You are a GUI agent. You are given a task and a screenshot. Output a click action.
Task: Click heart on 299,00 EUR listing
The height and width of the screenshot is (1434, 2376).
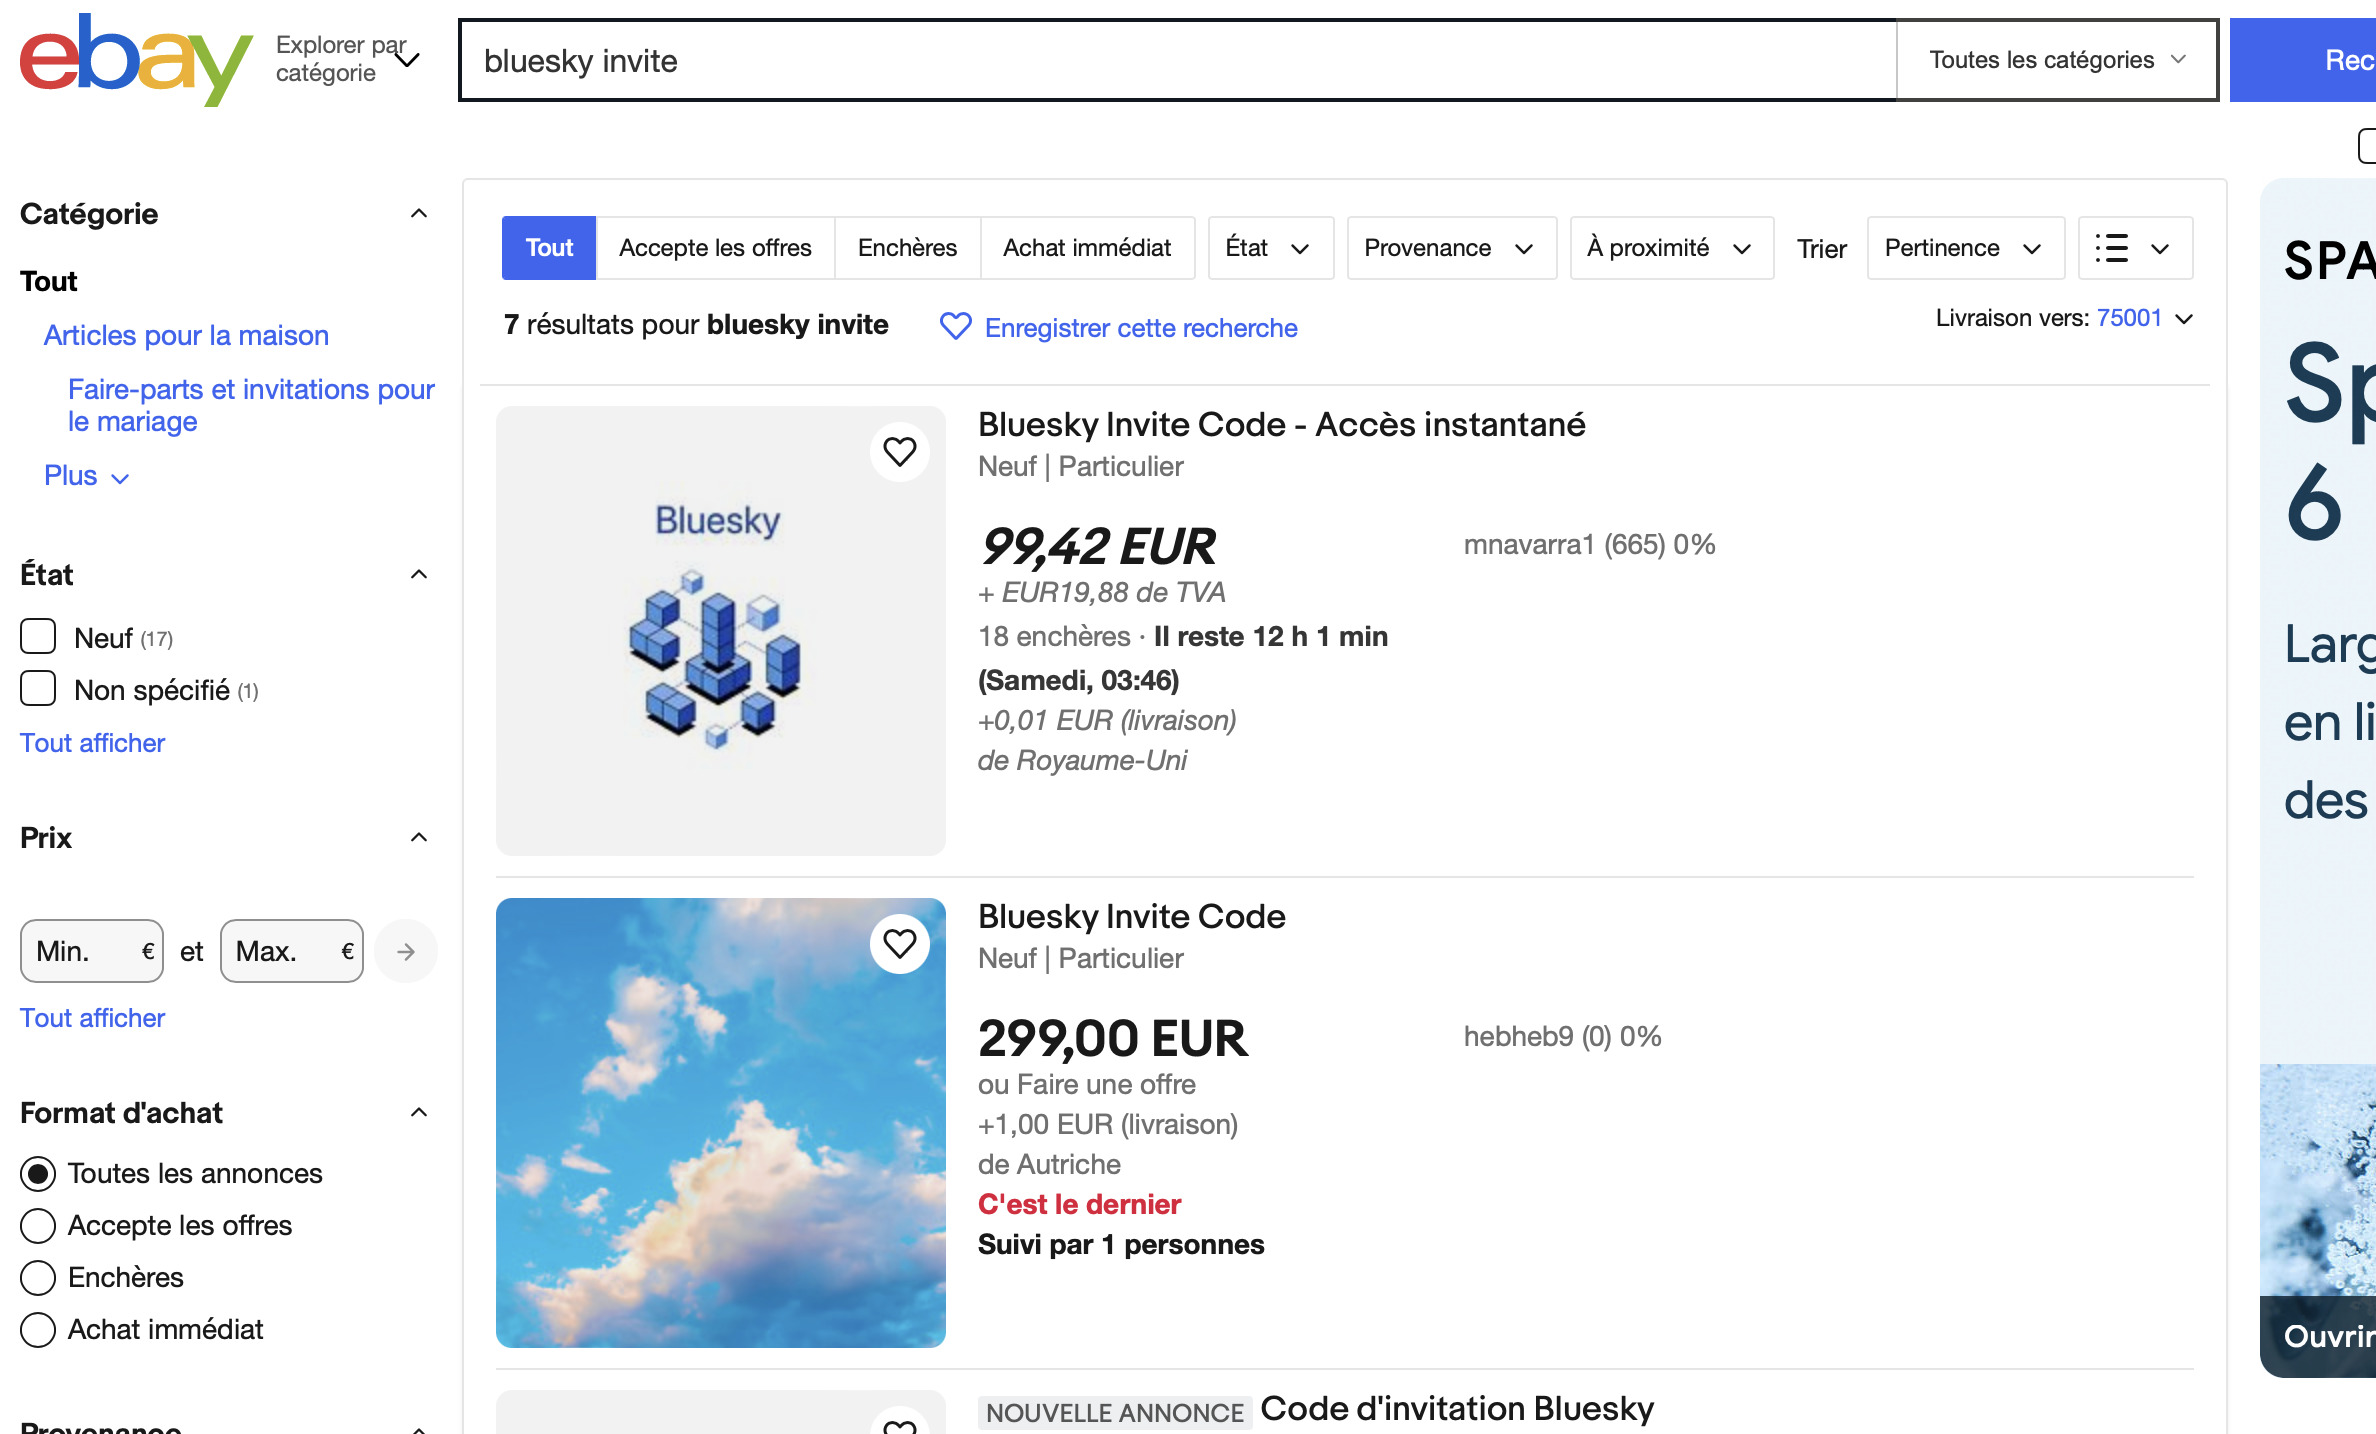[899, 944]
